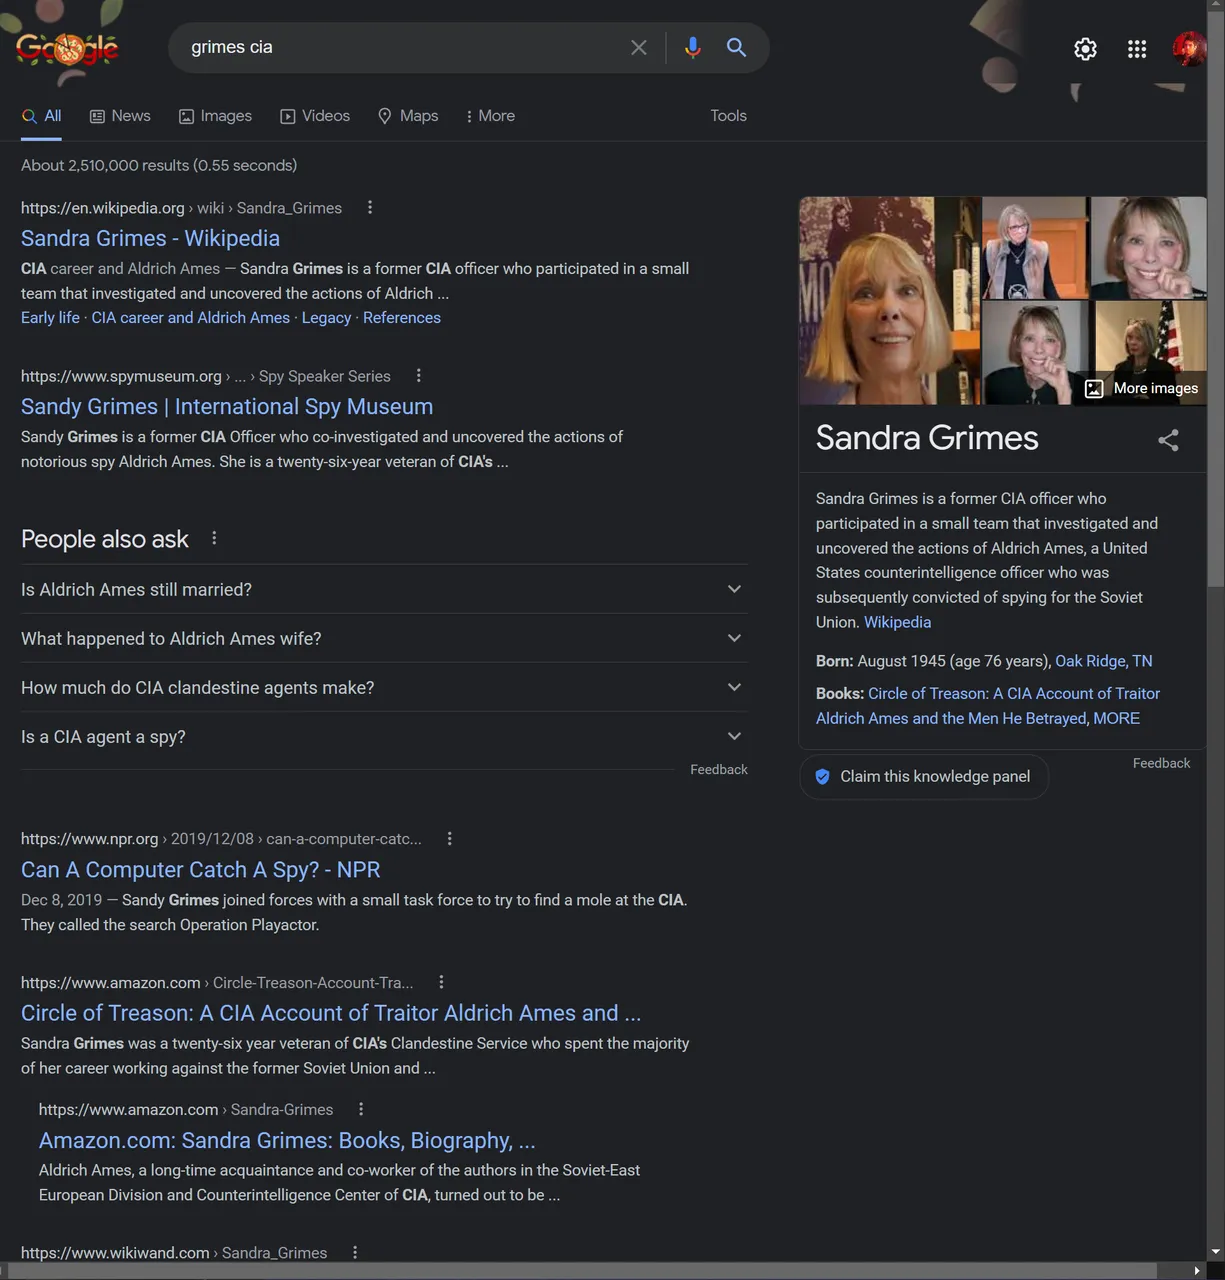This screenshot has width=1225, height=1280.
Task: Open the search Tools menu
Action: pyautogui.click(x=728, y=116)
